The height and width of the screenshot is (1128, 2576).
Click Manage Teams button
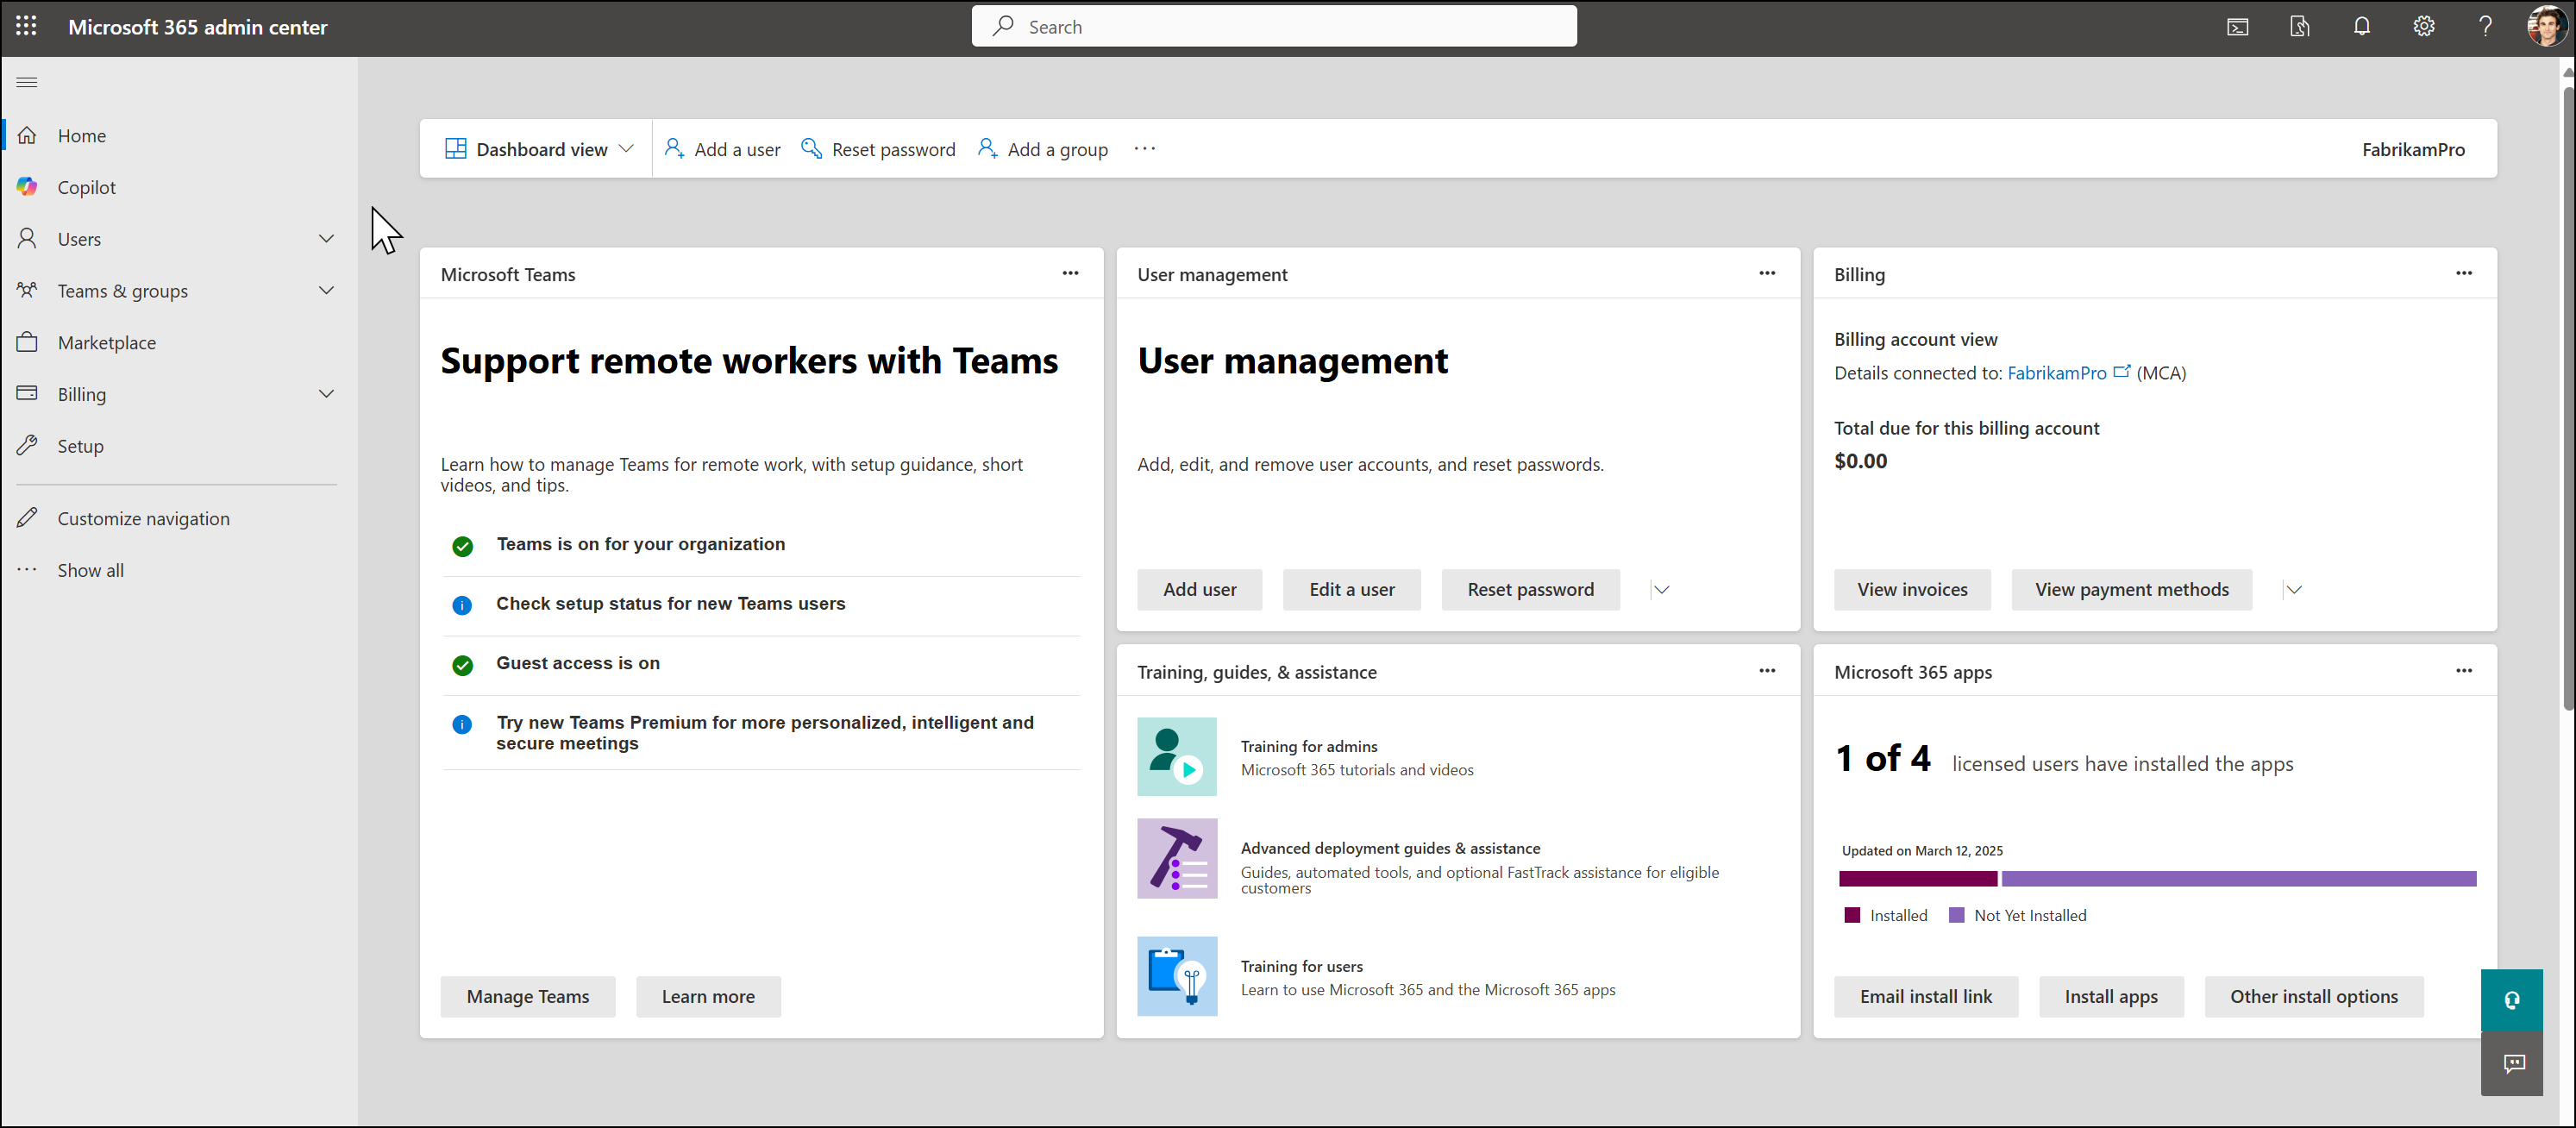point(527,996)
